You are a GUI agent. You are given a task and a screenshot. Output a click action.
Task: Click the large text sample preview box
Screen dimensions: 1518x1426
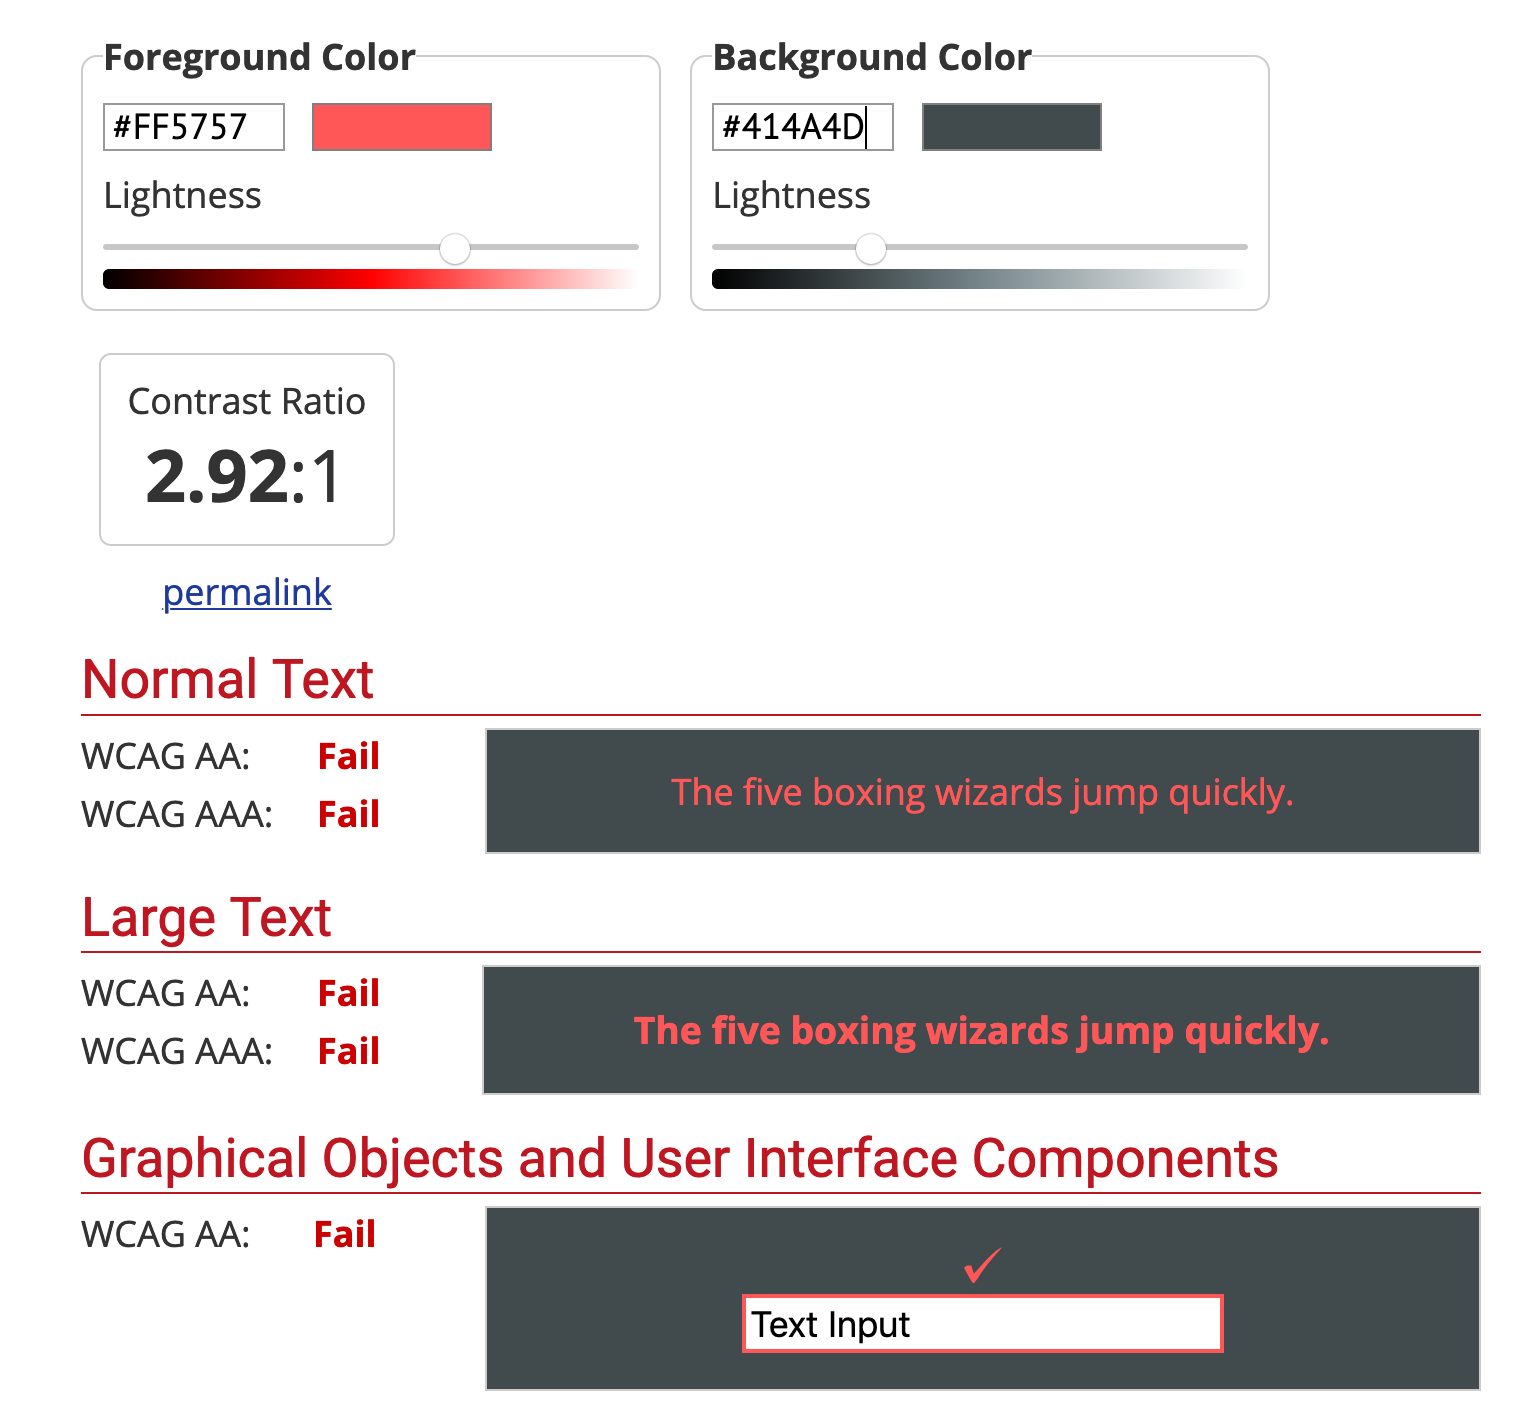click(x=982, y=1030)
